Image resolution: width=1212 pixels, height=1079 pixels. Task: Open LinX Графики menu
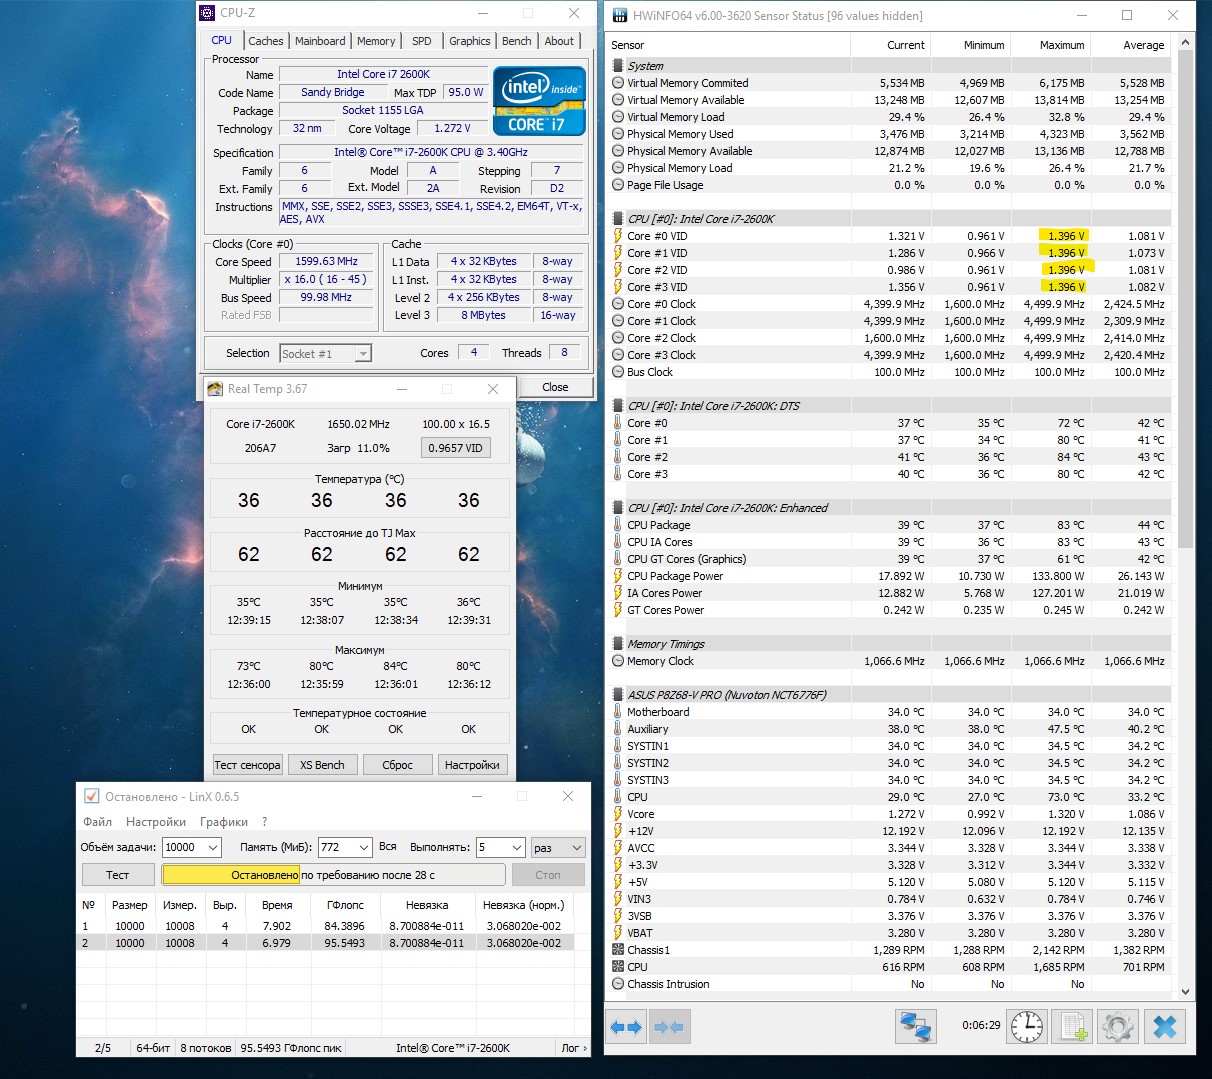click(x=224, y=822)
